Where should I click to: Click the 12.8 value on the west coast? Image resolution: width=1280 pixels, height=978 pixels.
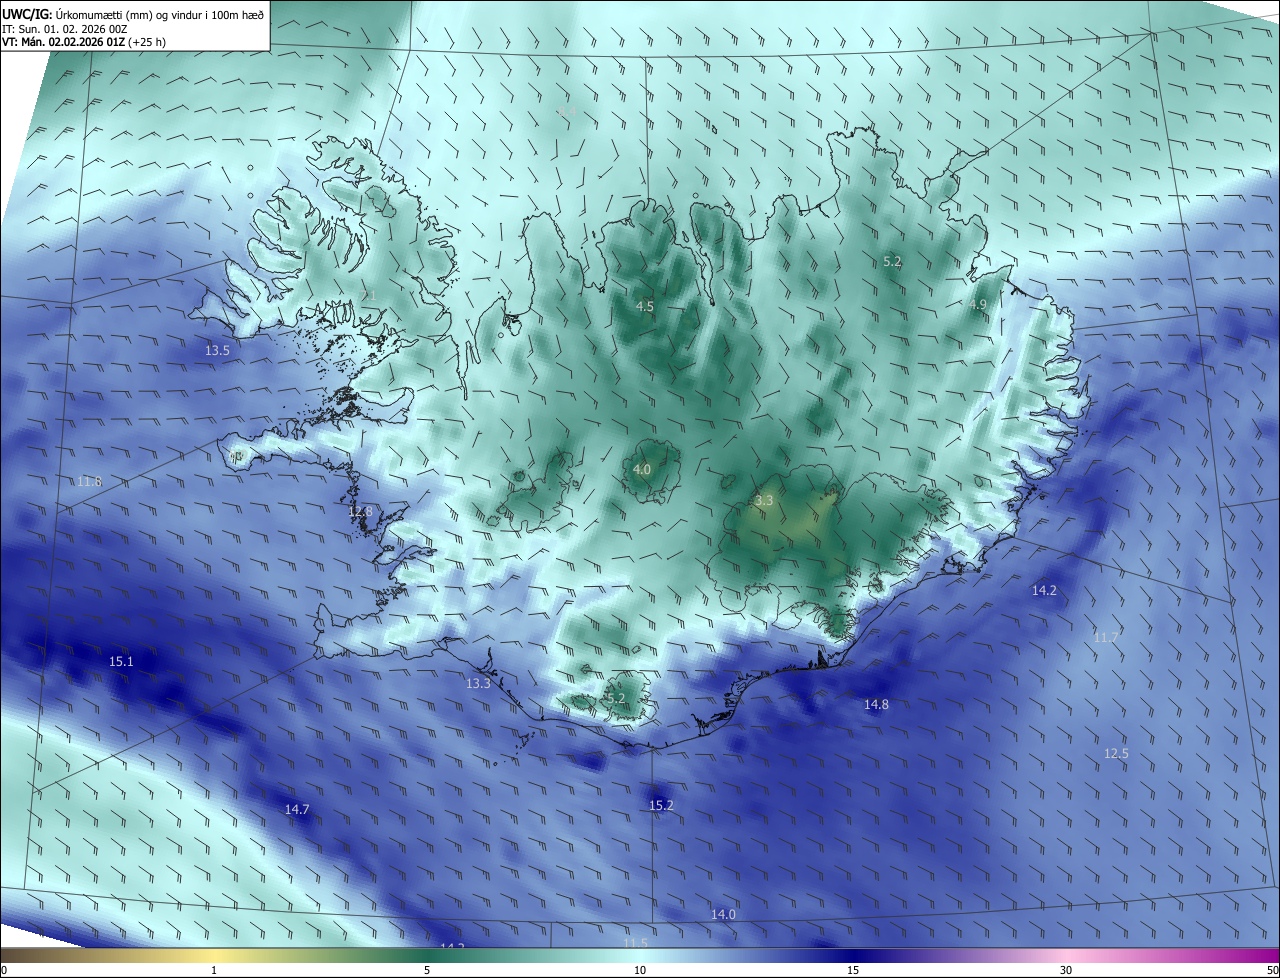coord(360,511)
